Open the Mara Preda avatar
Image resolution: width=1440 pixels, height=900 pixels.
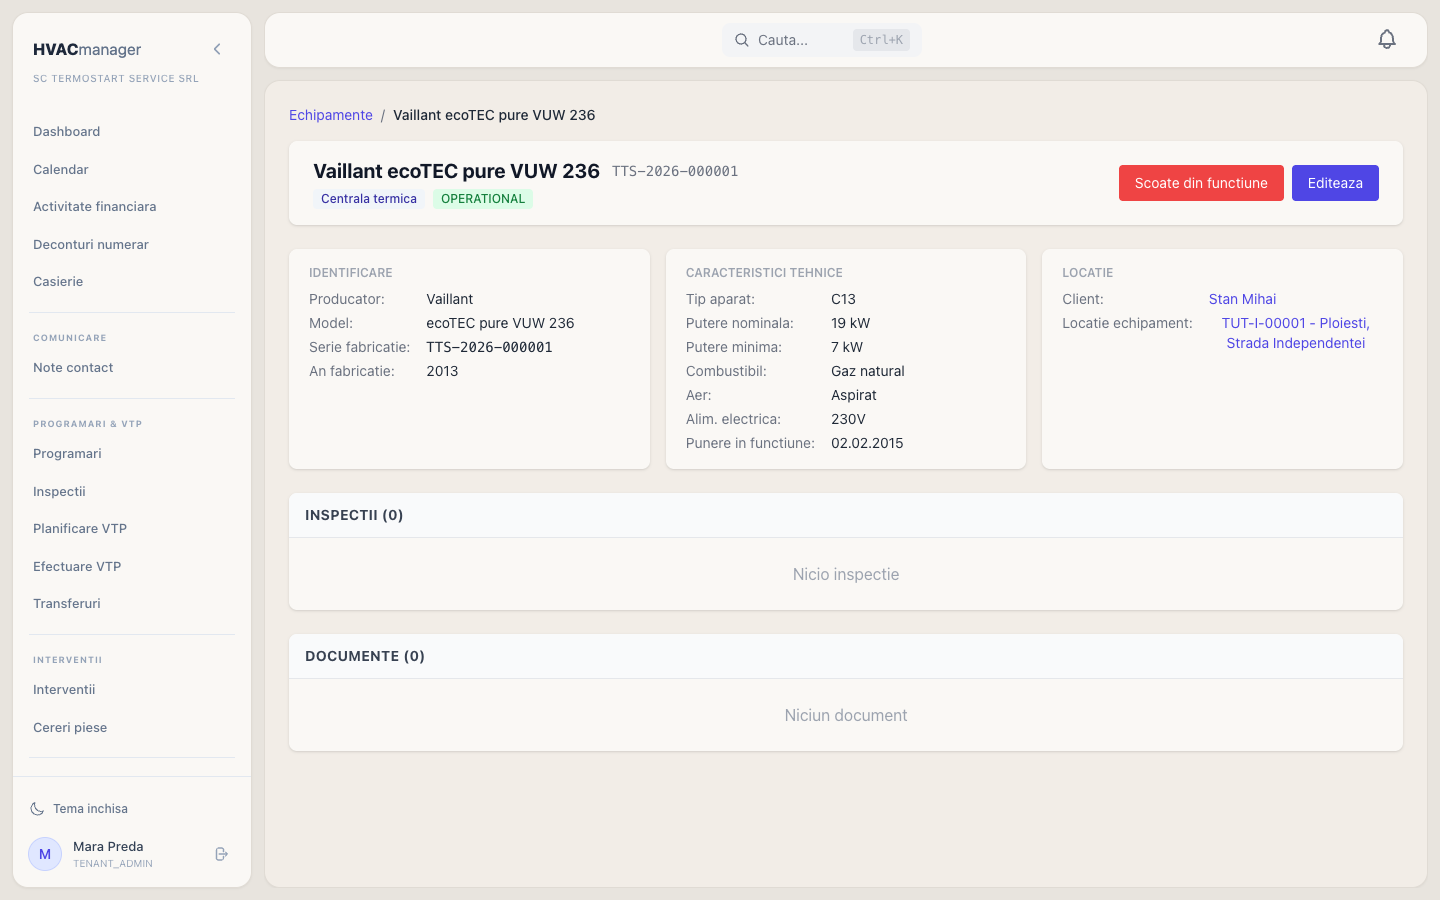pyautogui.click(x=45, y=854)
